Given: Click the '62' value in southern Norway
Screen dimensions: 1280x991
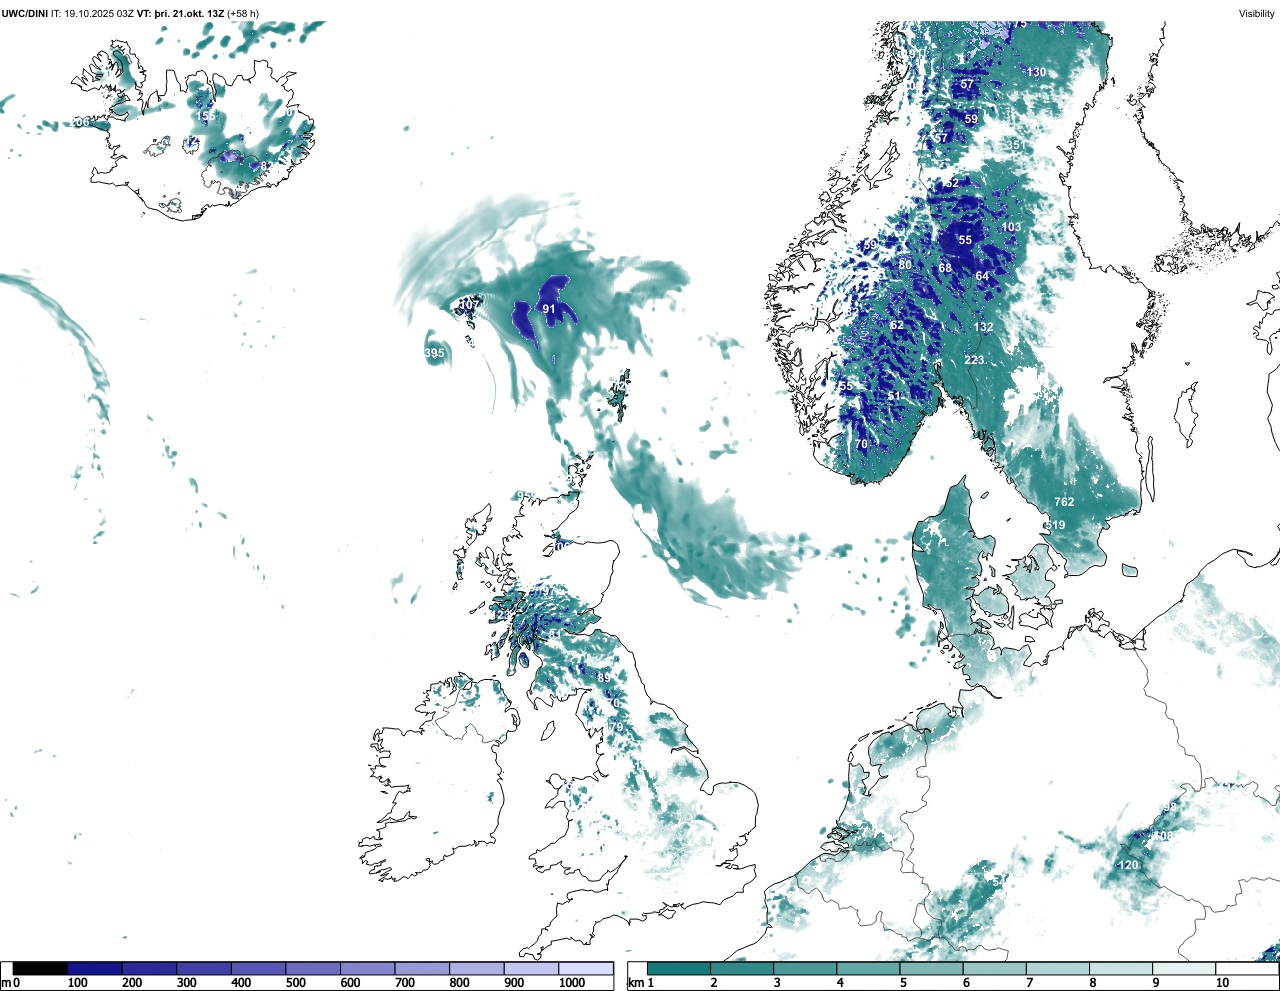Looking at the screenshot, I should (897, 326).
